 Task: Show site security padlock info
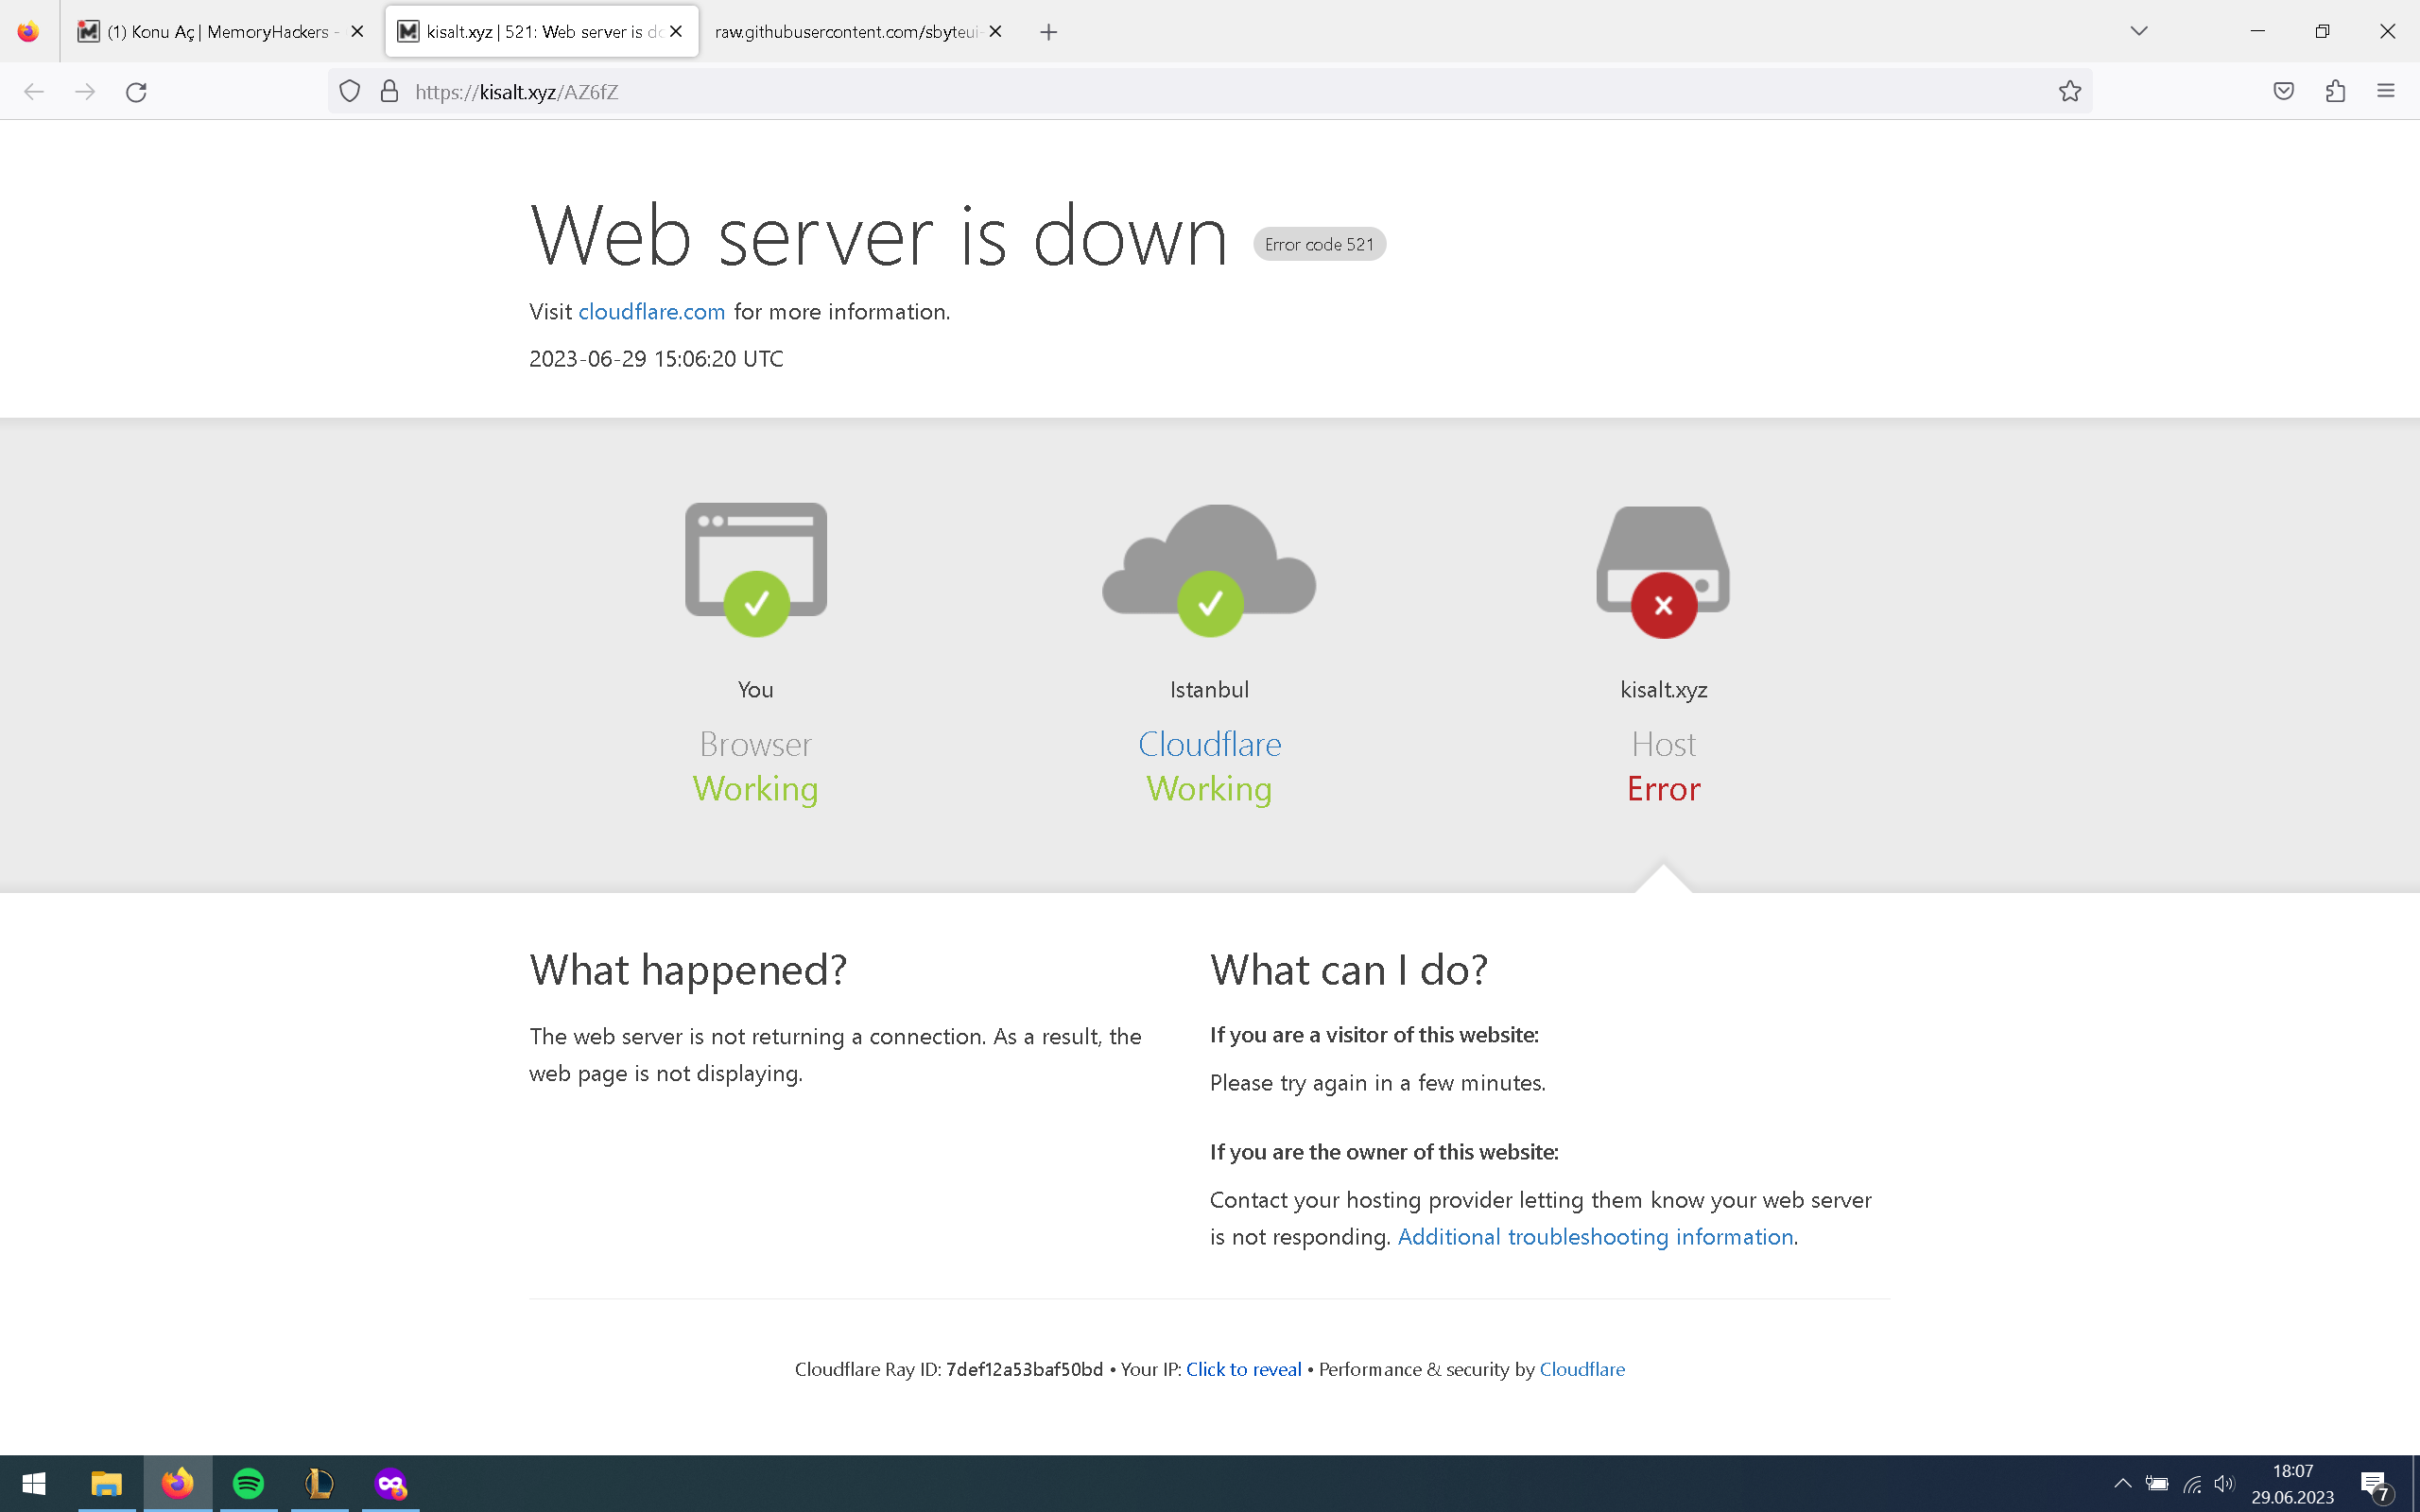pyautogui.click(x=390, y=92)
